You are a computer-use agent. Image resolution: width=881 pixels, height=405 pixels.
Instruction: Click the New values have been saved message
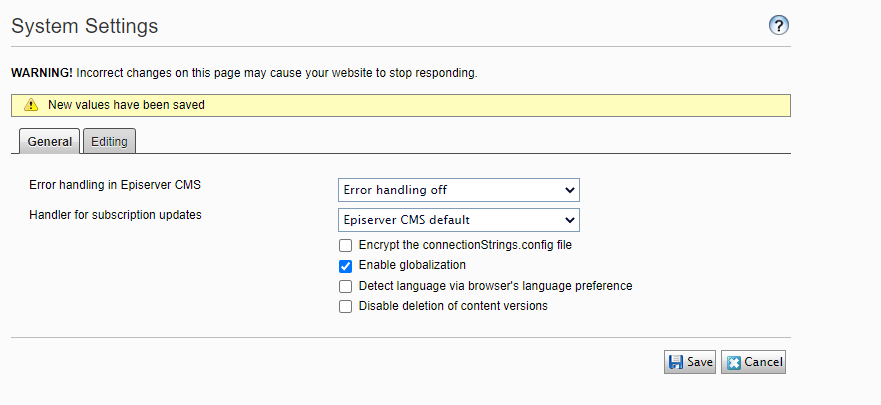tap(126, 105)
